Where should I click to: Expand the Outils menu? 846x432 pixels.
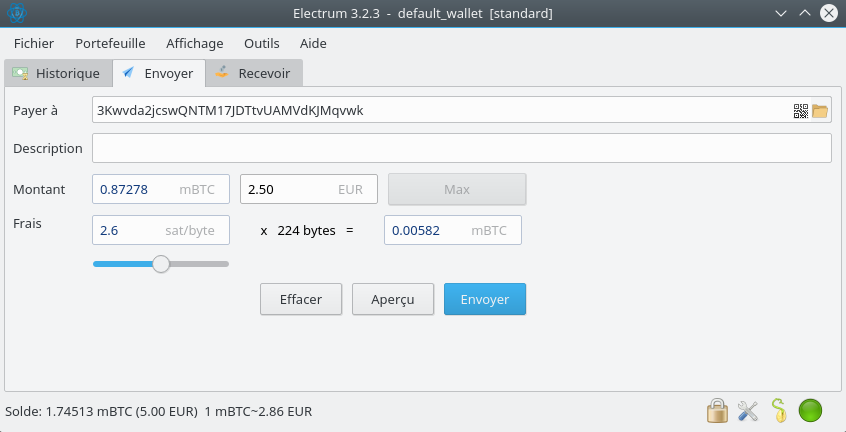coord(261,43)
